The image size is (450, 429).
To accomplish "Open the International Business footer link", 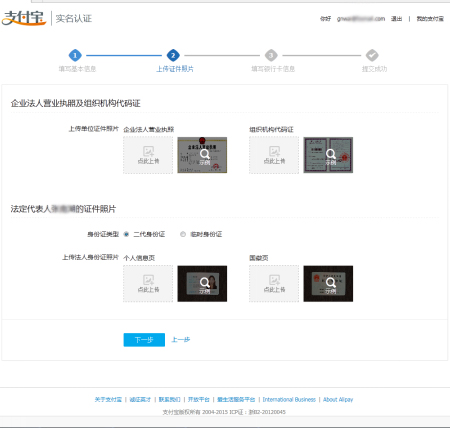I will [x=289, y=399].
